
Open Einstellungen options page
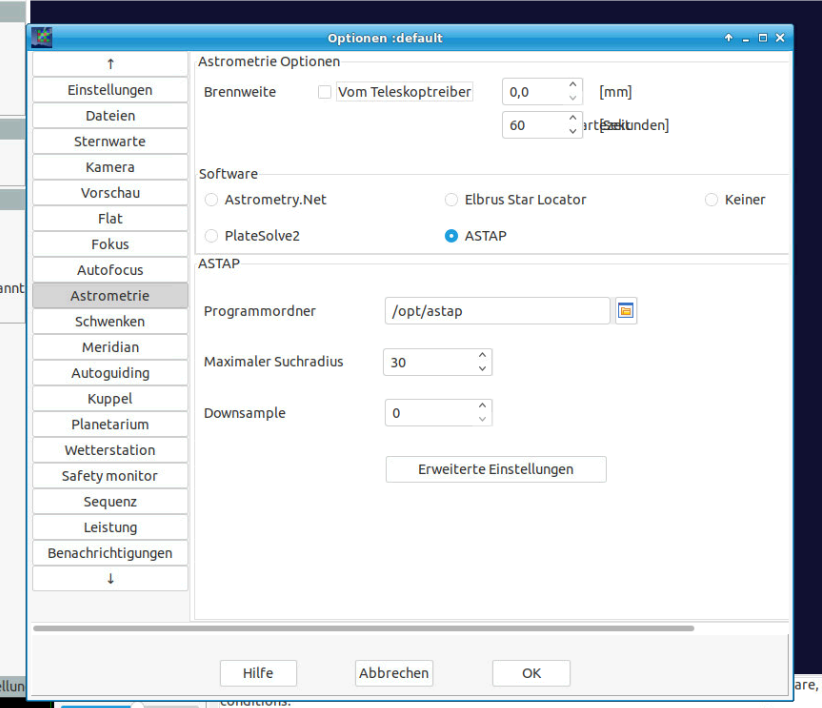(x=110, y=90)
